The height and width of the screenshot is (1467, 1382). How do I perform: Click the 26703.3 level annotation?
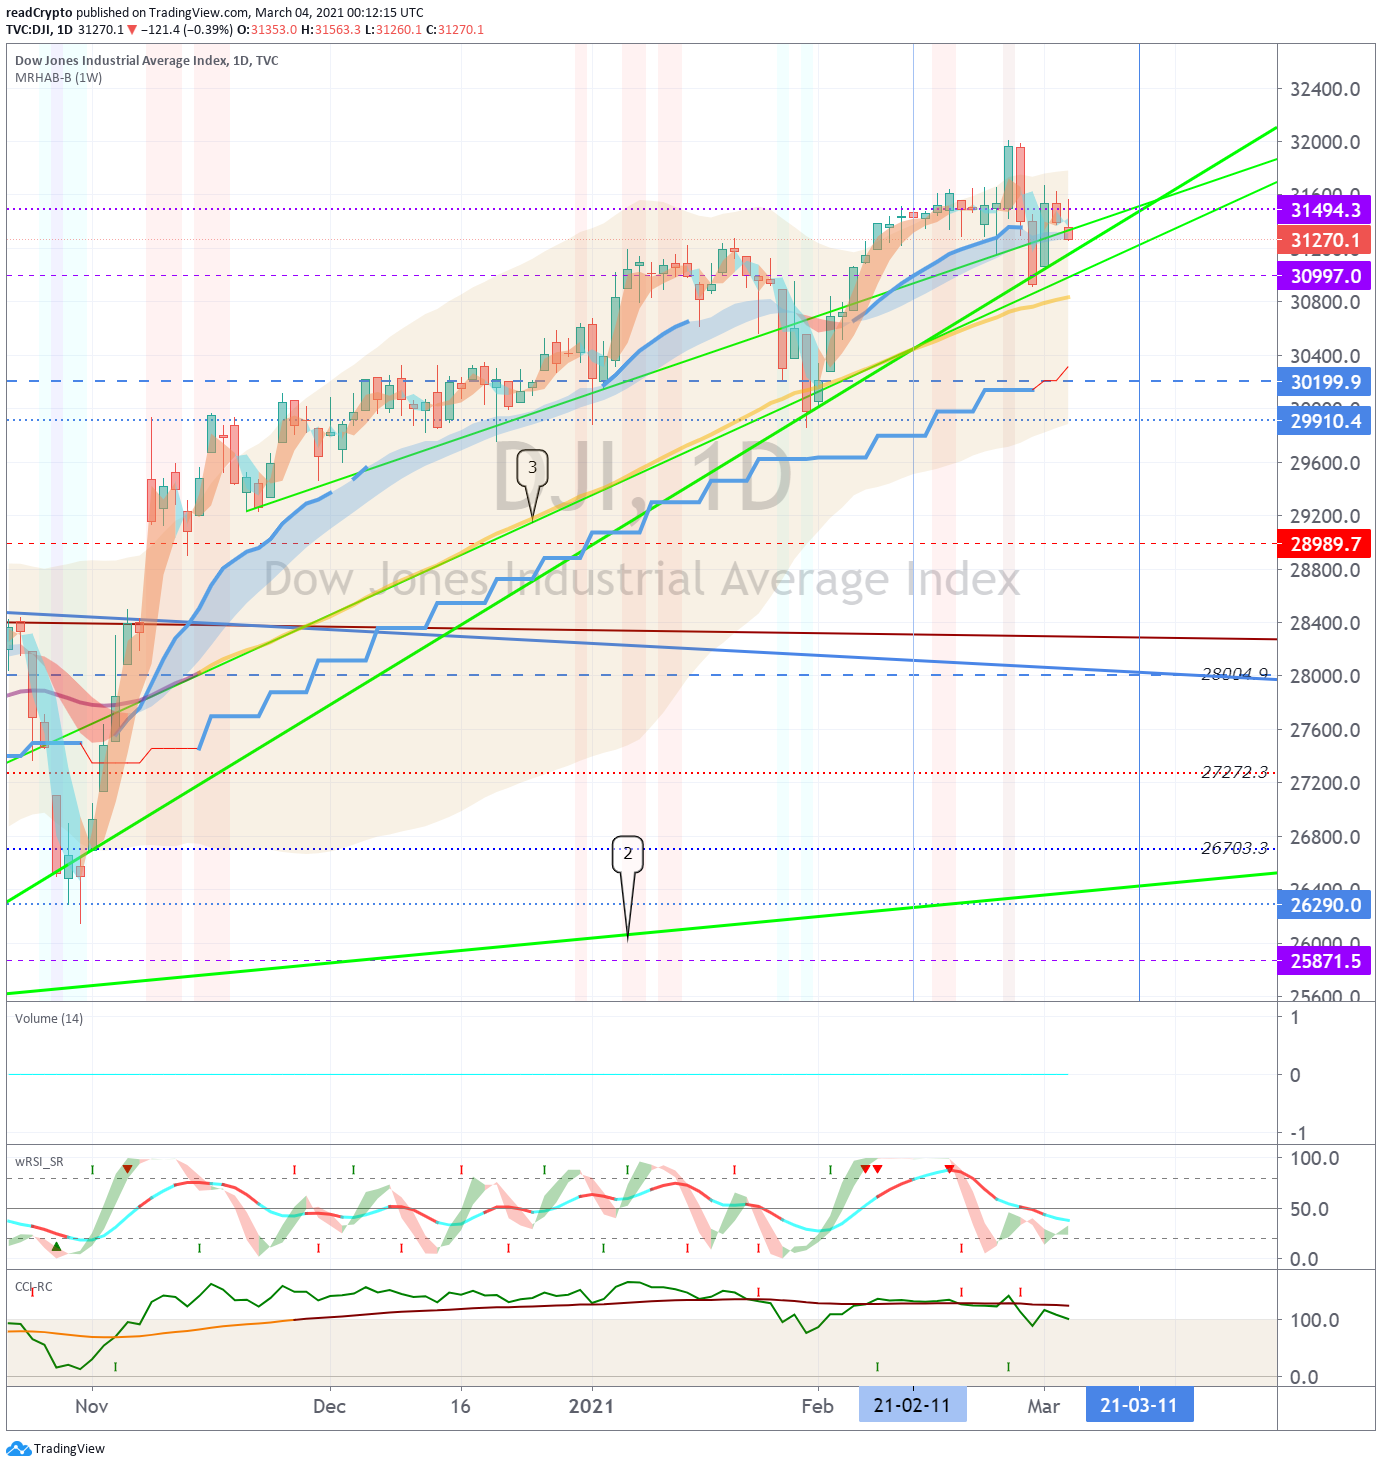click(x=1235, y=848)
